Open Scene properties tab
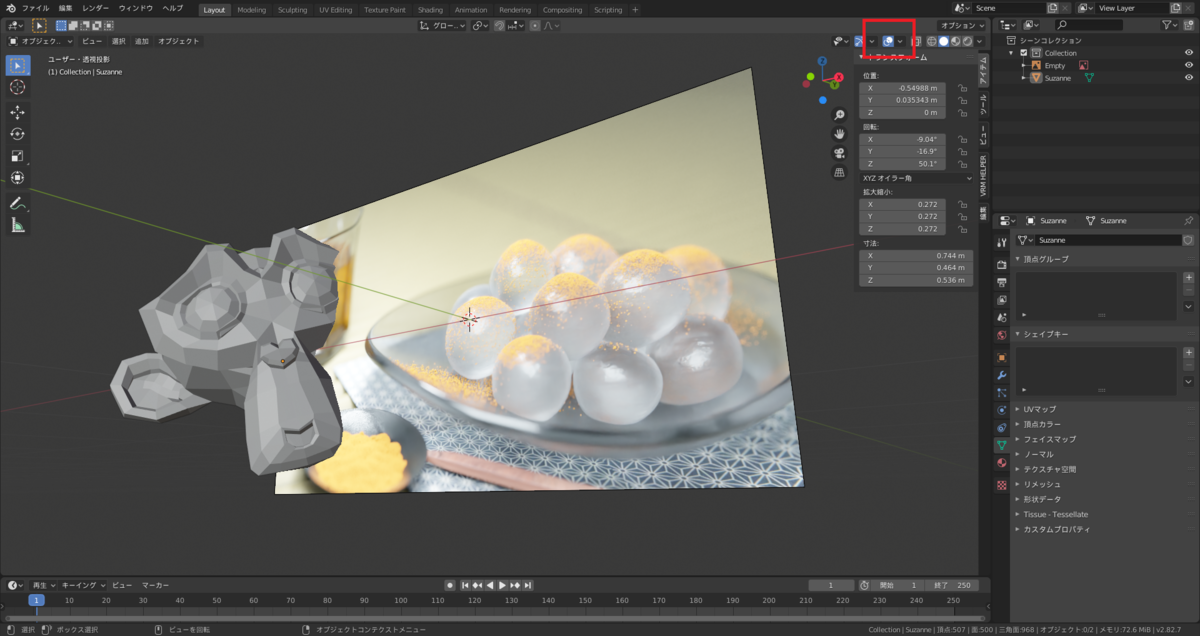 [x=1002, y=318]
